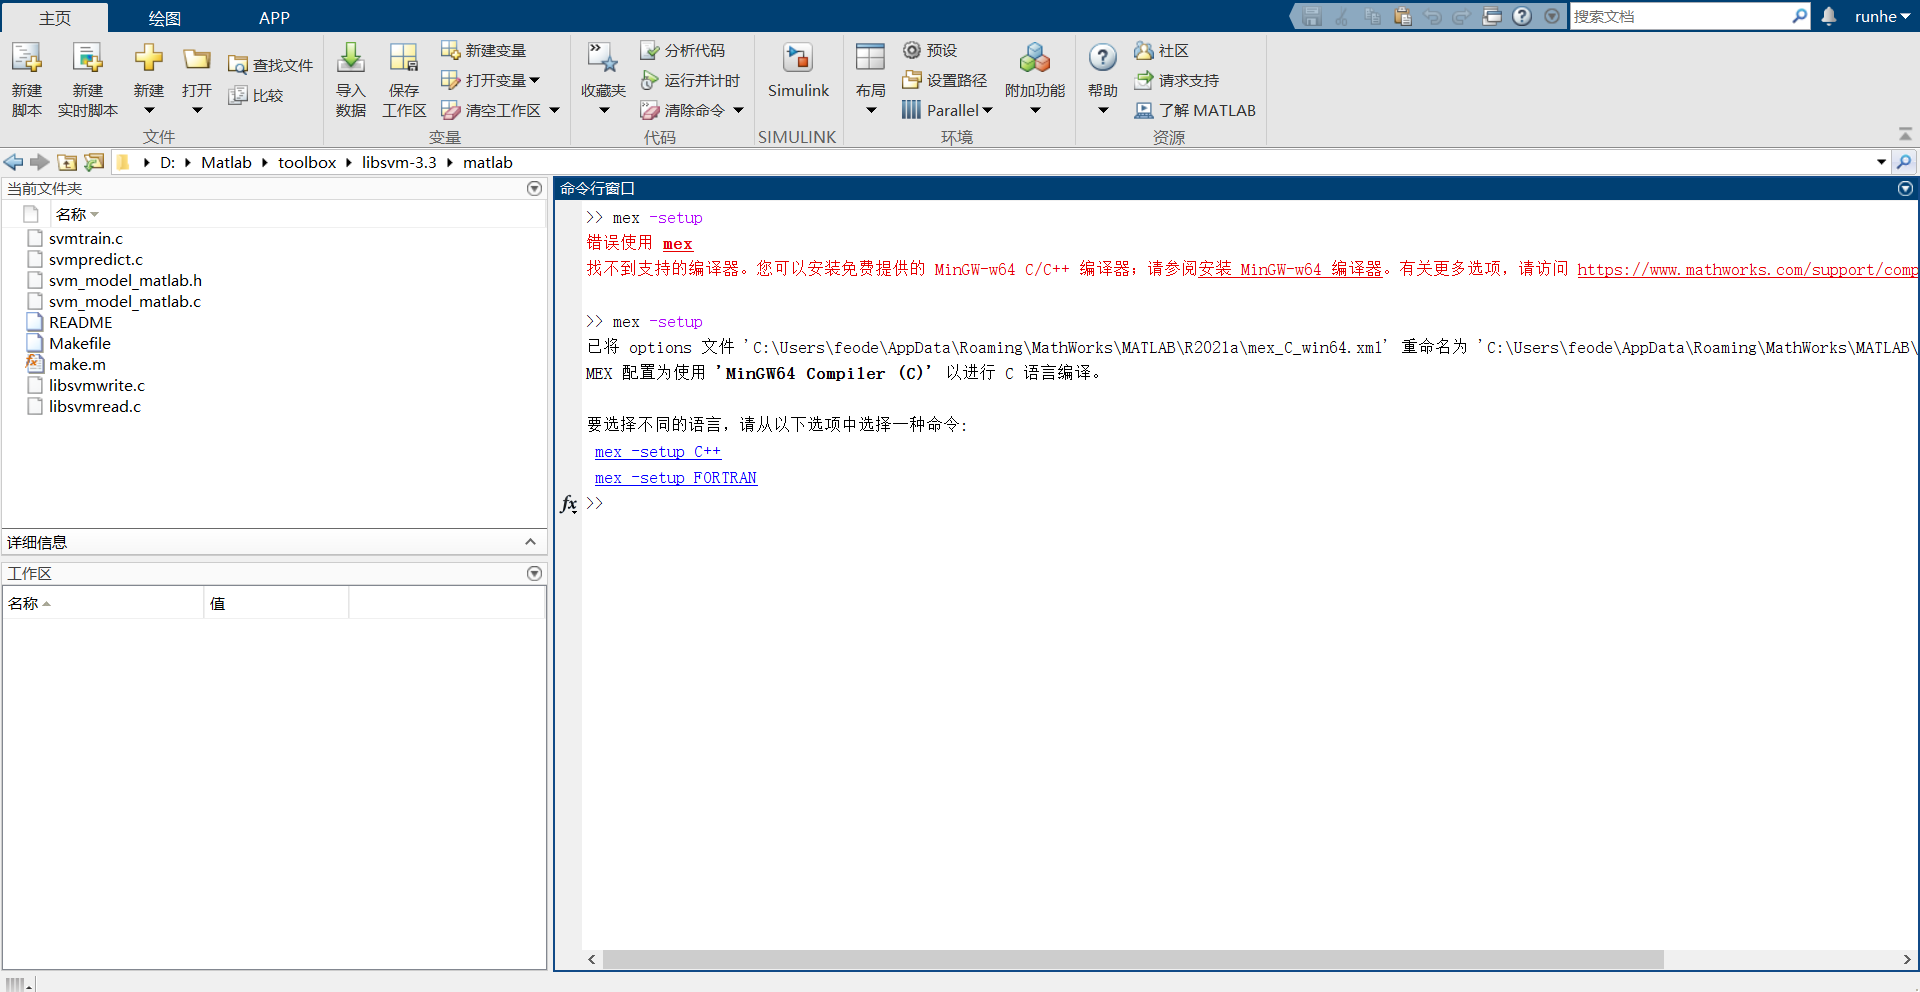The height and width of the screenshot is (992, 1920).
Task: Open the address bar folder history dropdown
Action: pos(1881,162)
